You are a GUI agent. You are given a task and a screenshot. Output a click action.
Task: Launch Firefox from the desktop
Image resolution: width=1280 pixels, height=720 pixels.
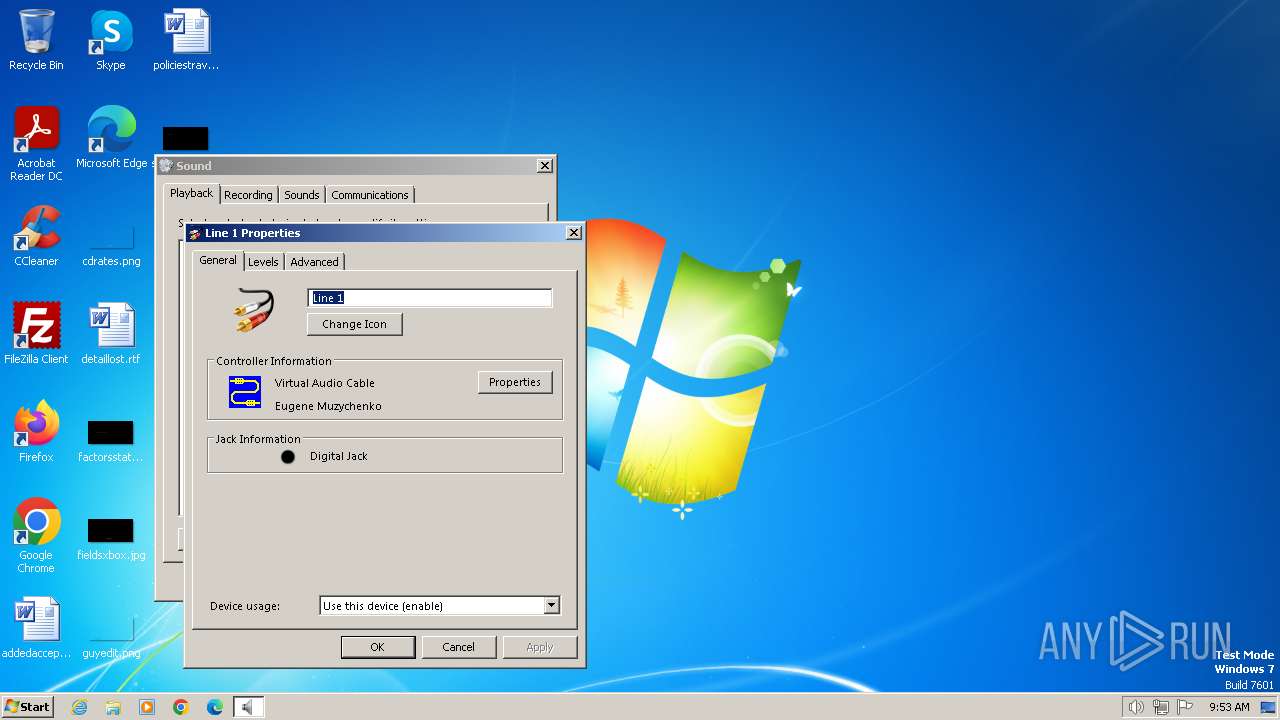click(x=36, y=432)
